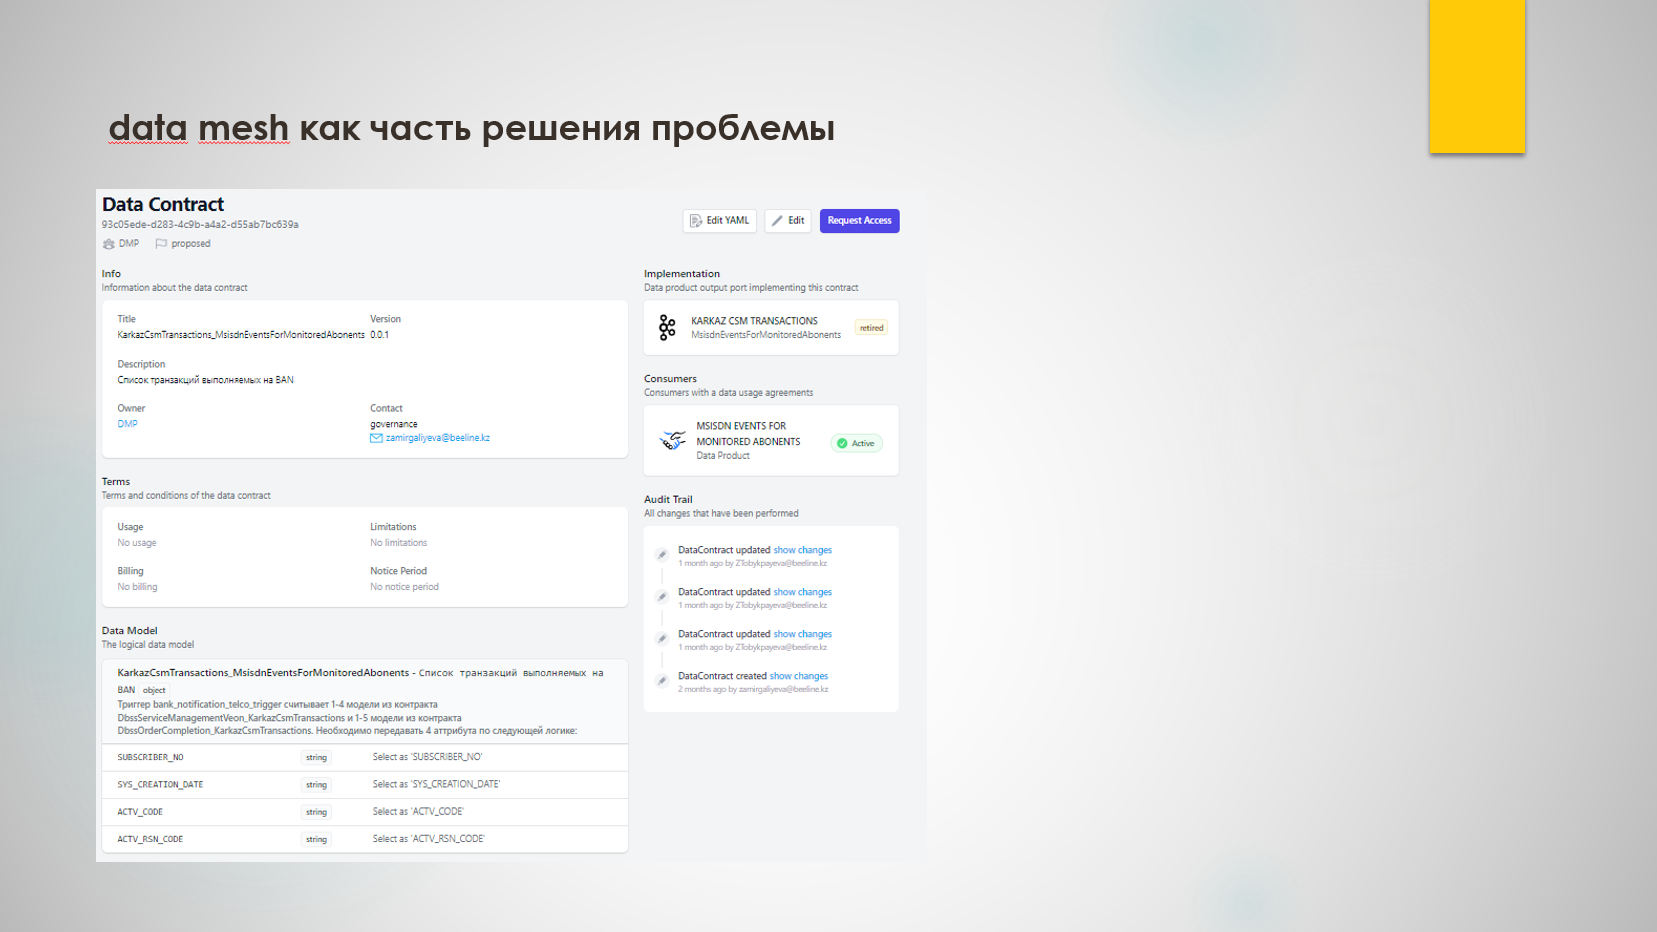Click the flag icon beside proposed status
The height and width of the screenshot is (932, 1657).
(x=161, y=244)
